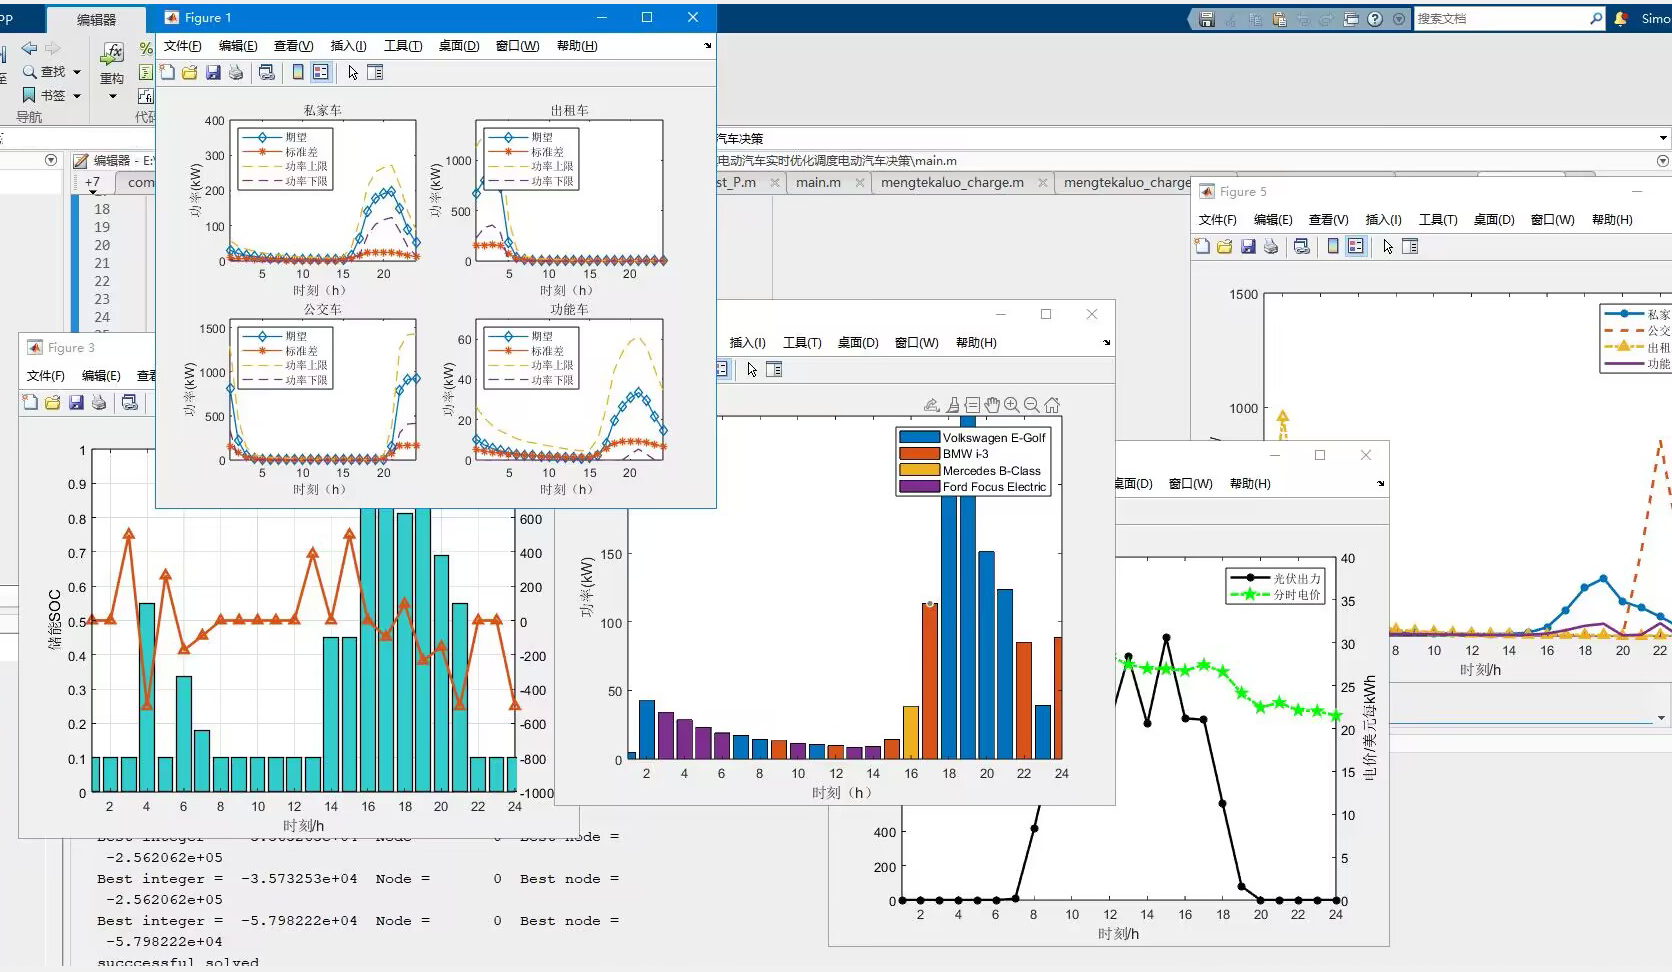Toggle Insert Legend in Figure 1 toolbar
This screenshot has width=1672, height=972.
(x=321, y=72)
